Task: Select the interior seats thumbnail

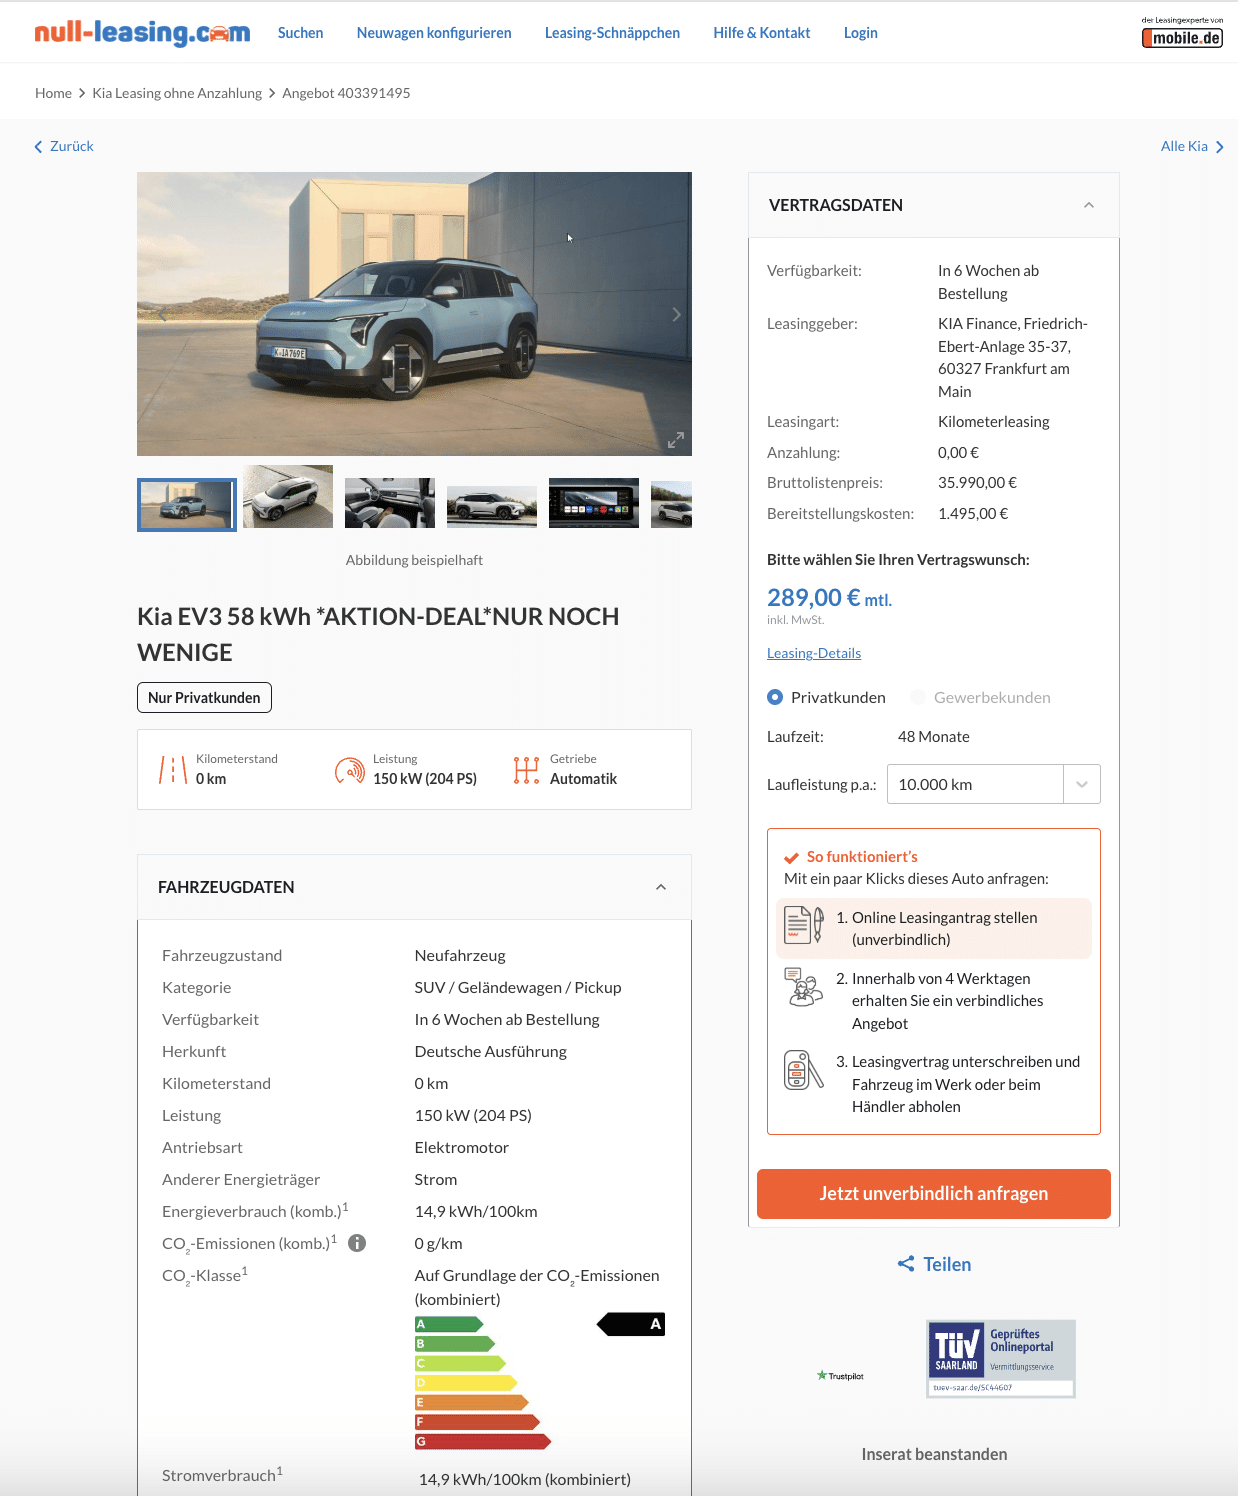Action: pos(390,503)
